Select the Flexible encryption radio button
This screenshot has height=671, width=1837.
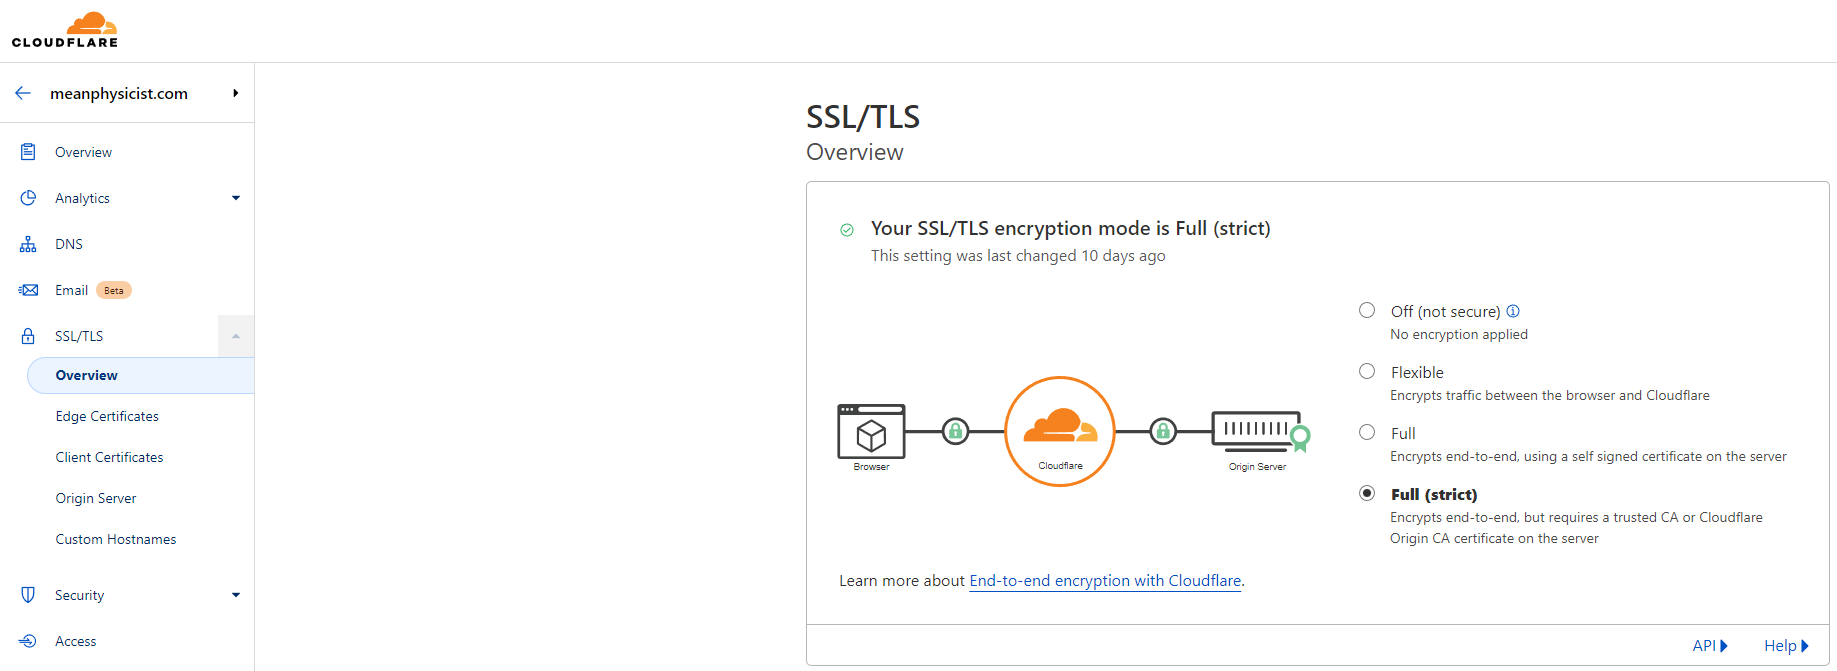(1367, 371)
